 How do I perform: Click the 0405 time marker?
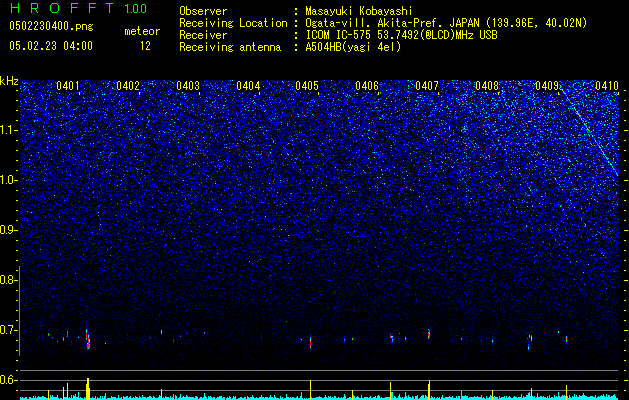click(x=307, y=86)
